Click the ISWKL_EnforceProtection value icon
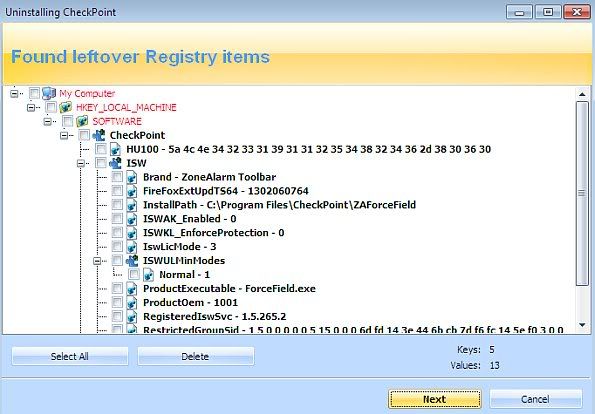 click(132, 233)
